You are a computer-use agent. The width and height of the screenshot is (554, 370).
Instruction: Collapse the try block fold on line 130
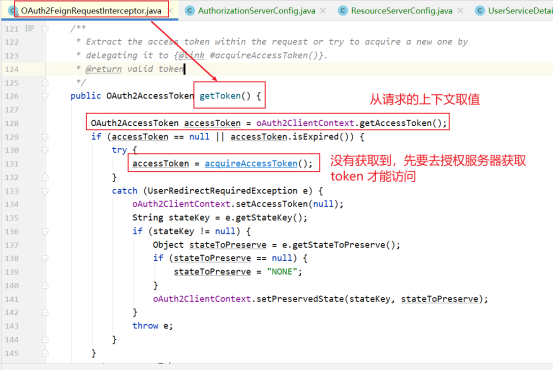pos(45,151)
